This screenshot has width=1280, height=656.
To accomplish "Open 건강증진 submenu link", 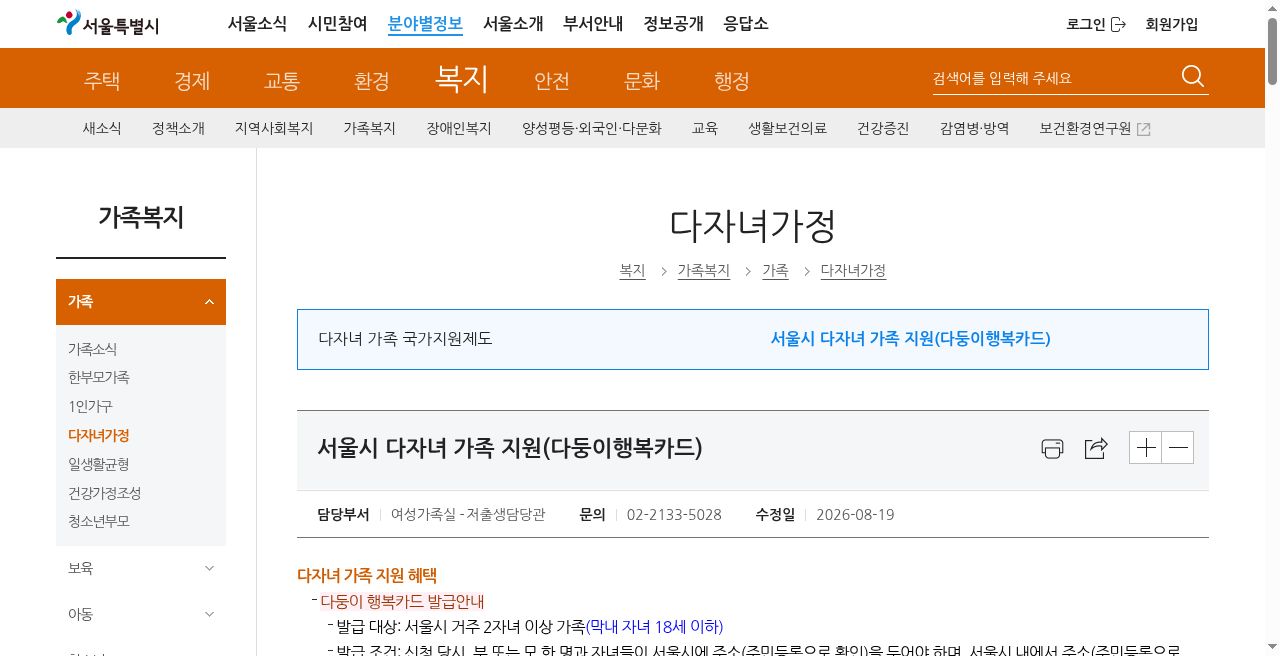I will tap(883, 128).
